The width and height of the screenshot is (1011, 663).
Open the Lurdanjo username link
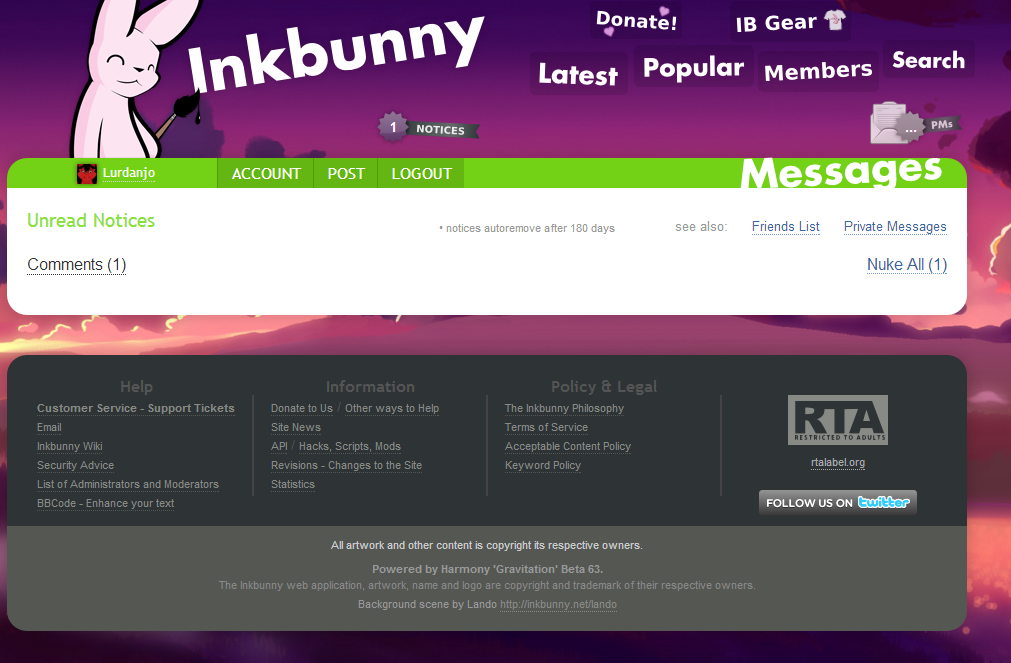(128, 173)
